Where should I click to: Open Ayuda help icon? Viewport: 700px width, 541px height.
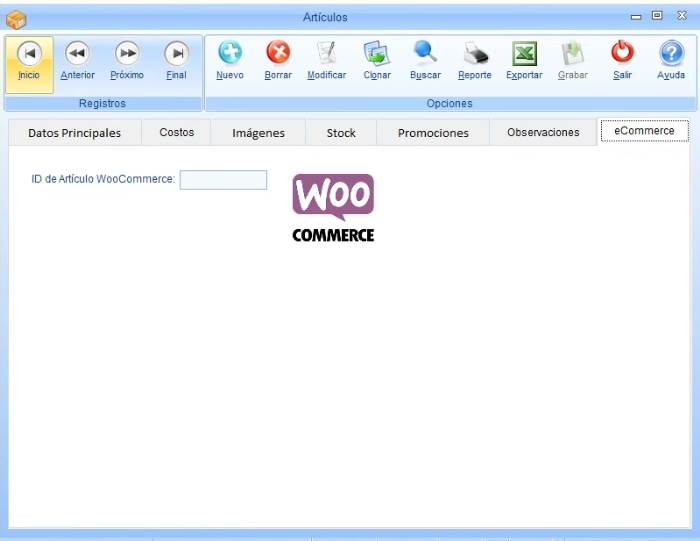pyautogui.click(x=671, y=61)
